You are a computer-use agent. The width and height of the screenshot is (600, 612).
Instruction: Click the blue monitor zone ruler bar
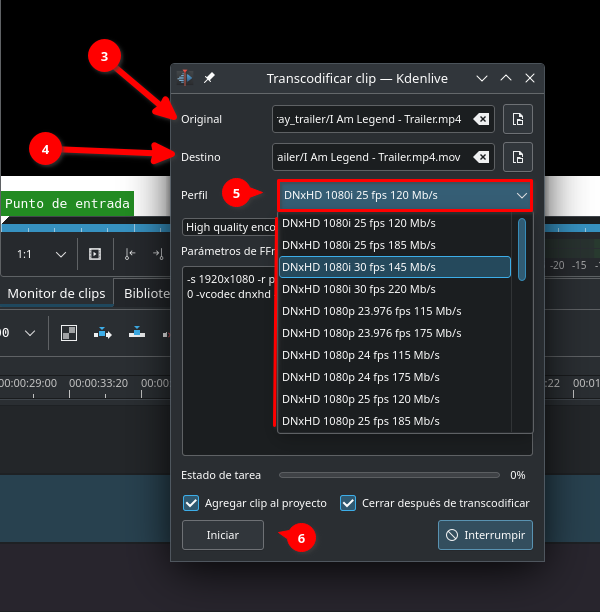[86, 228]
